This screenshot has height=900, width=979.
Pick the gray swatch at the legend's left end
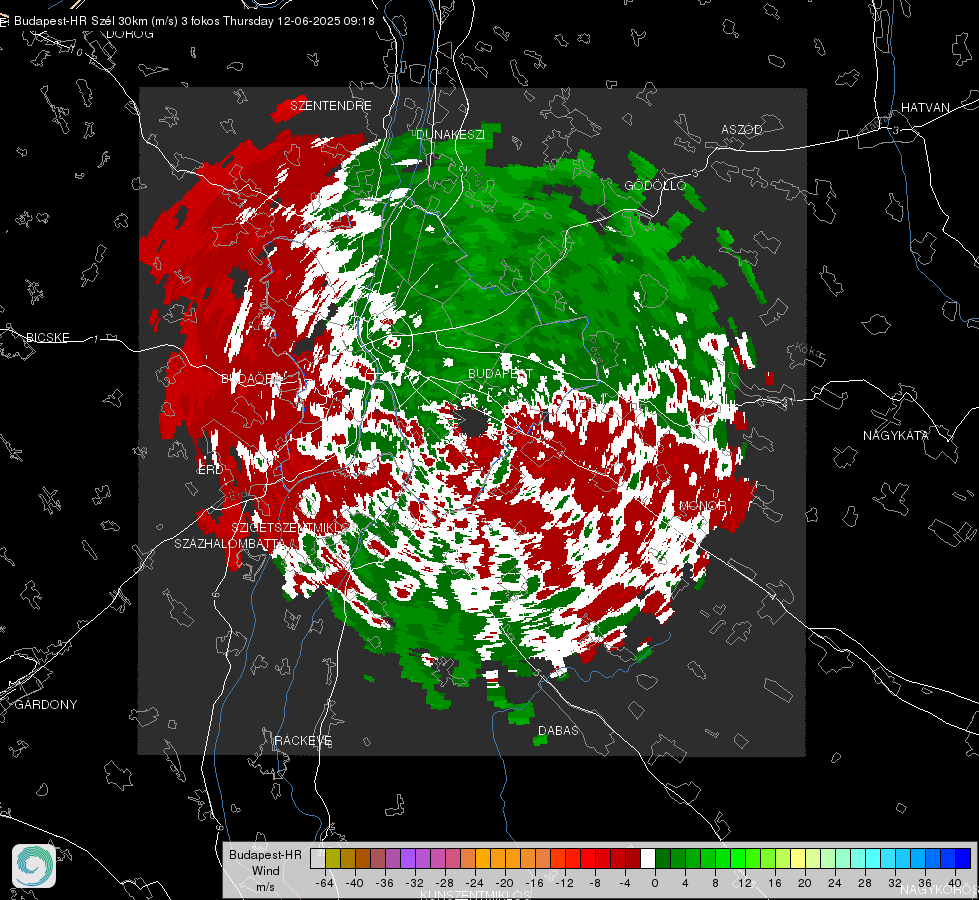(318, 858)
